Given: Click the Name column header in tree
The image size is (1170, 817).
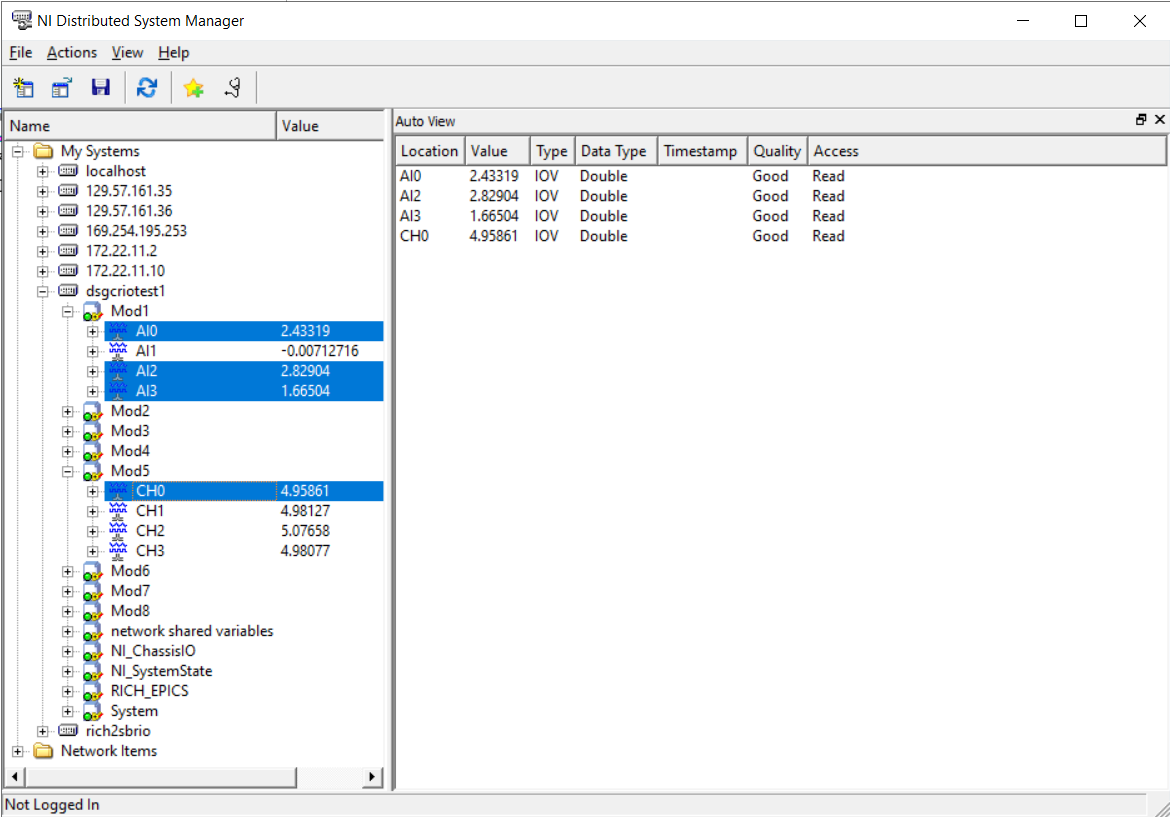Looking at the screenshot, I should click(x=141, y=126).
